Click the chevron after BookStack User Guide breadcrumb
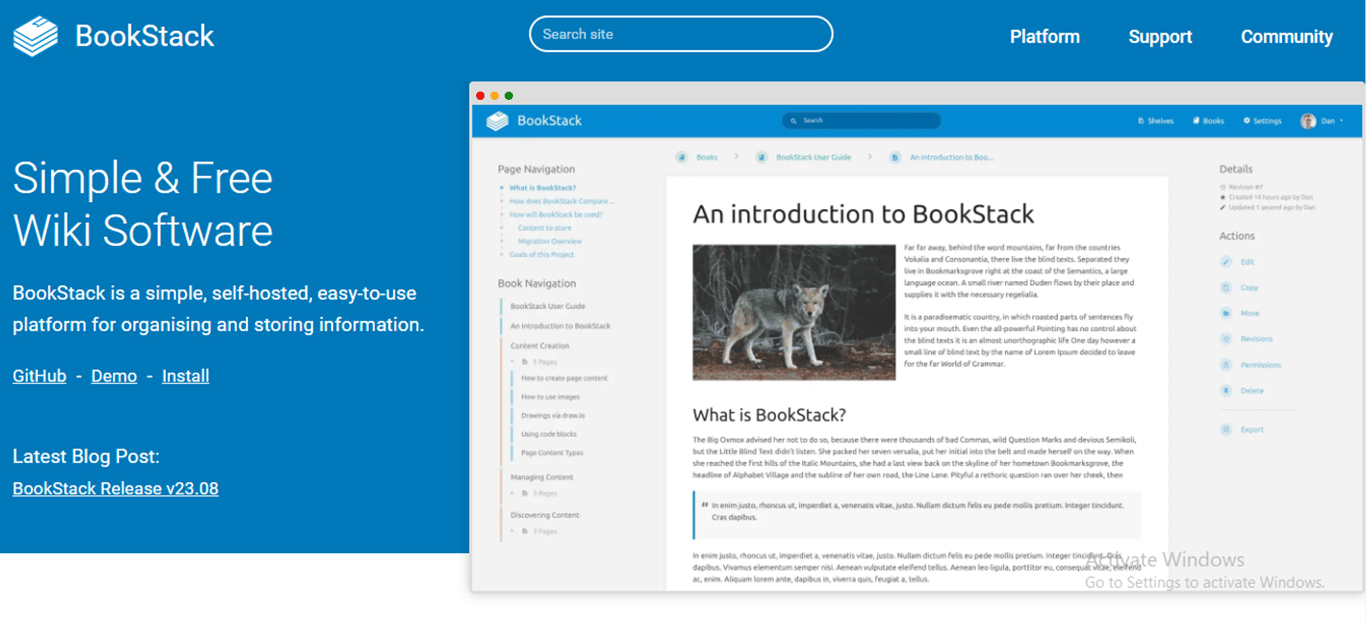 pyautogui.click(x=870, y=157)
